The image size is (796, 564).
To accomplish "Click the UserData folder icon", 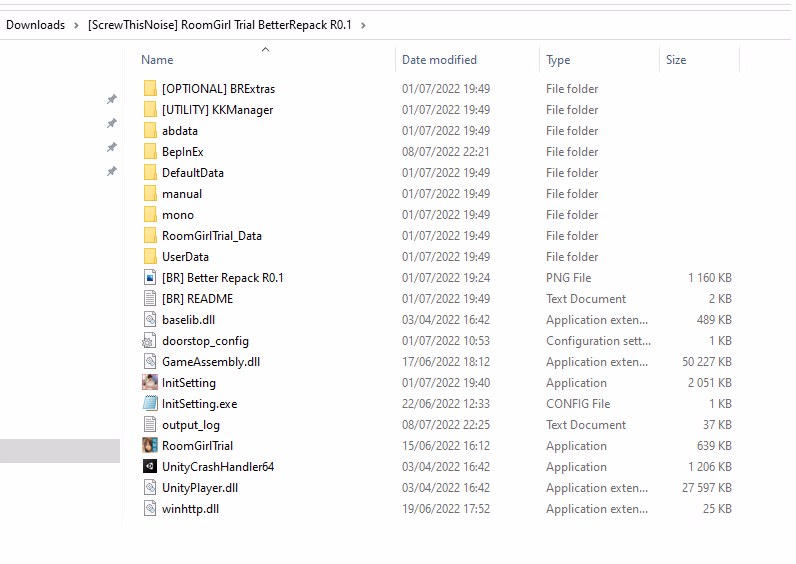I will coord(150,257).
